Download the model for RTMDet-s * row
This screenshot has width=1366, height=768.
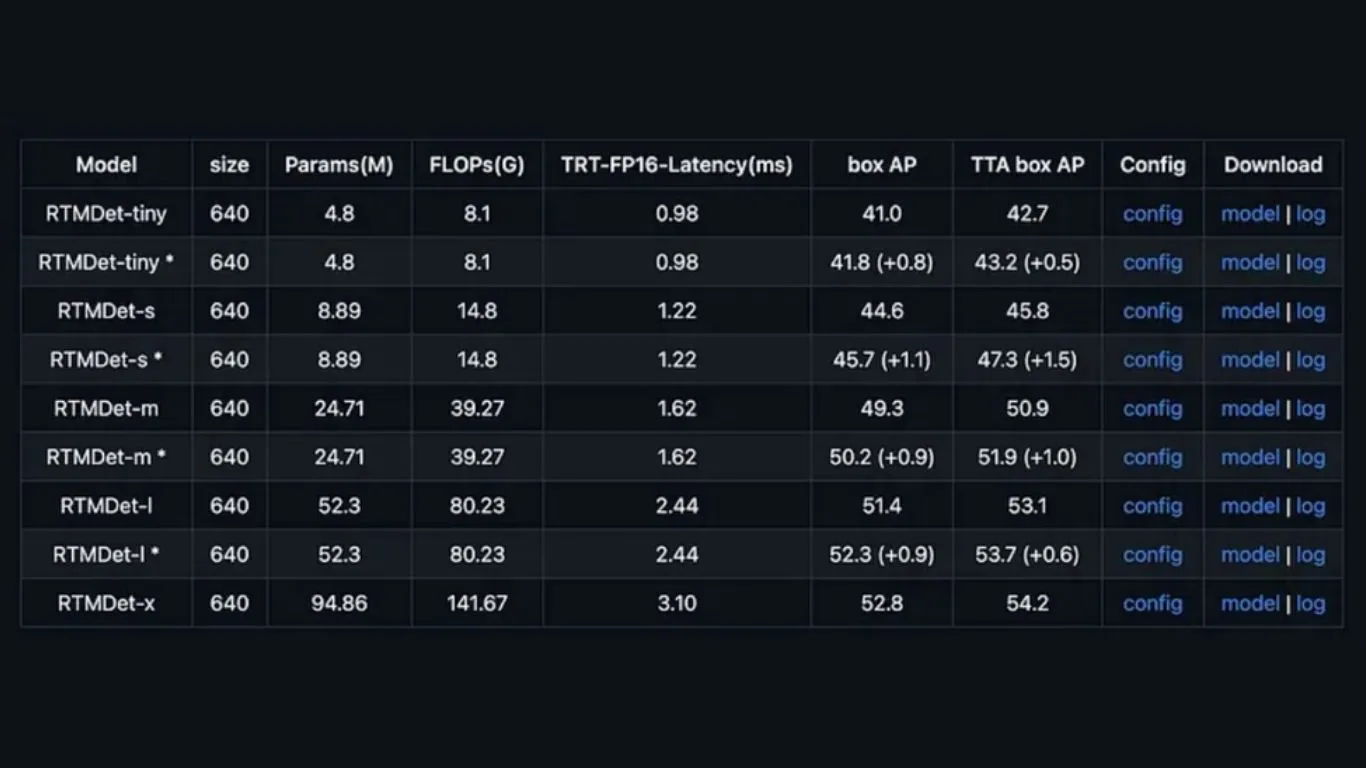click(1250, 360)
